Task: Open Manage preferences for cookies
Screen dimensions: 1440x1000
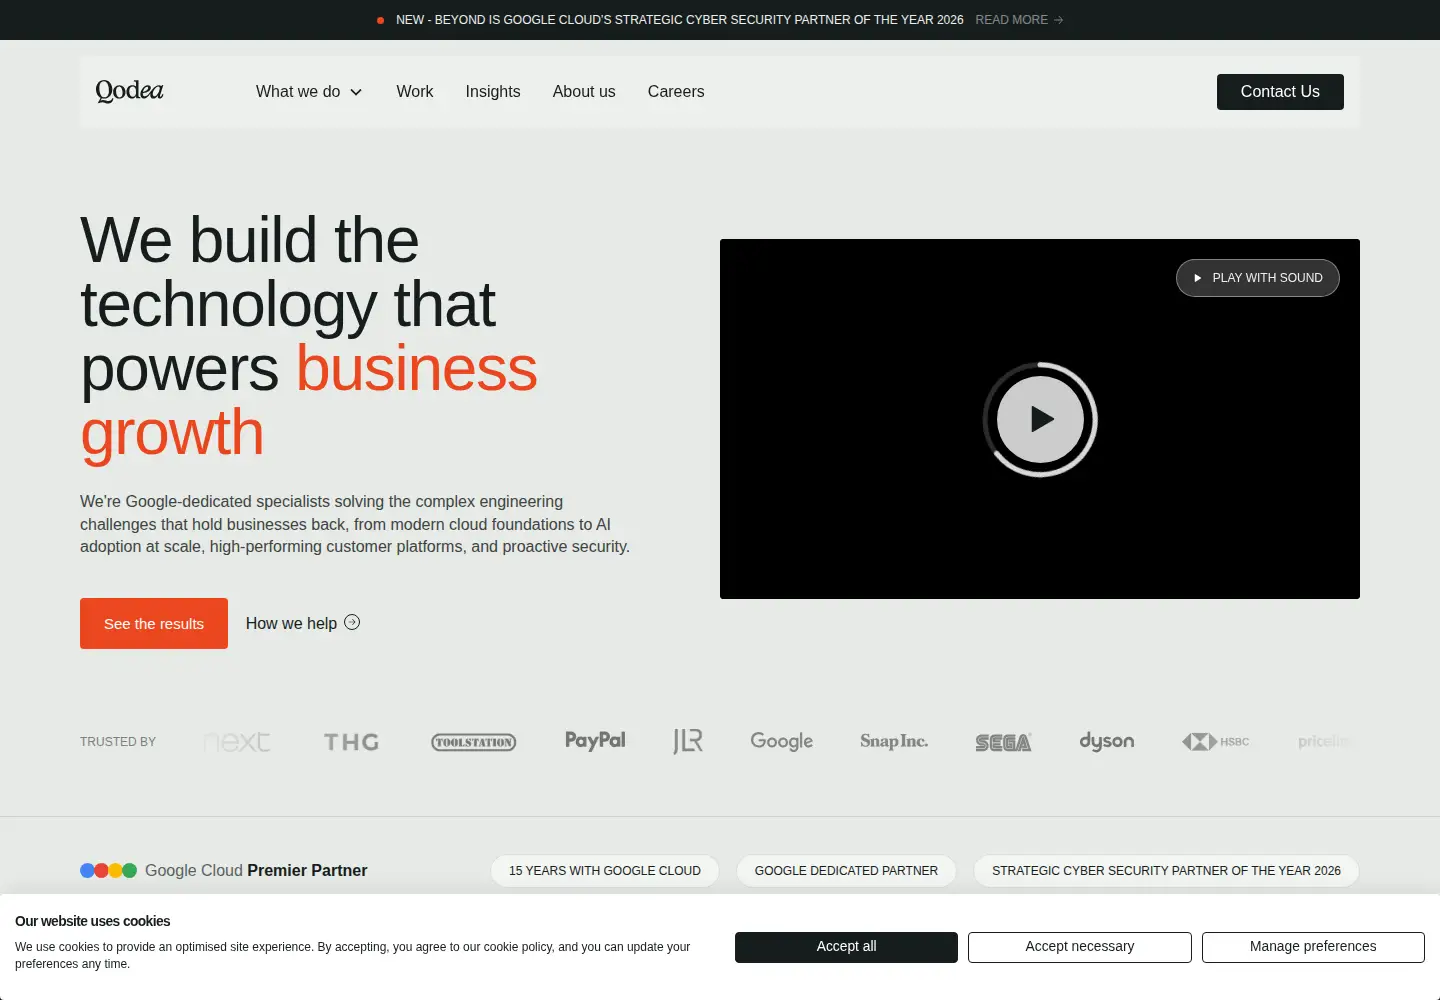Action: coord(1313,947)
